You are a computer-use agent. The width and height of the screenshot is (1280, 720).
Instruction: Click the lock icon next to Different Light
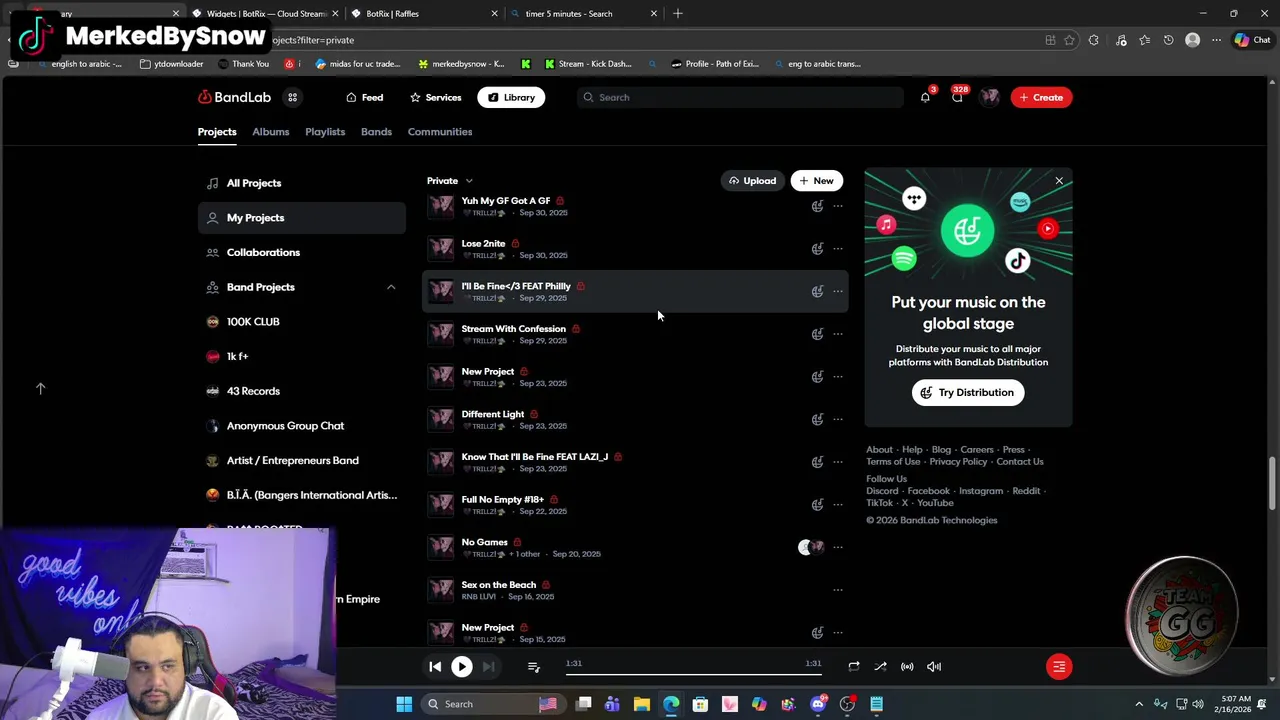coord(533,414)
